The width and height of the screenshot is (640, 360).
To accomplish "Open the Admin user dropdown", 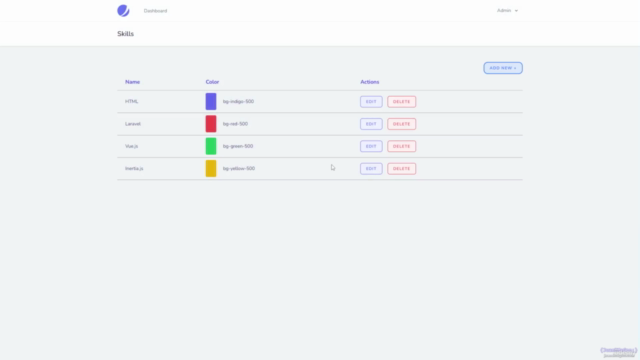I will pos(507,11).
